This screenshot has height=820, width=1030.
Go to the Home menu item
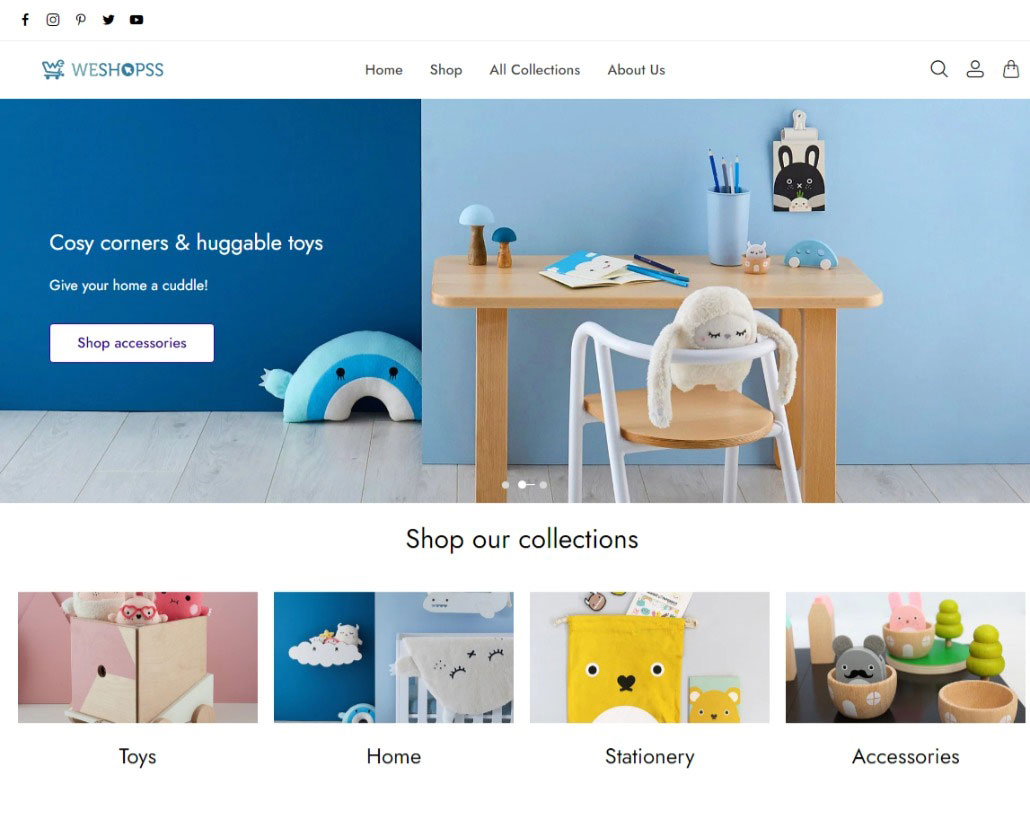pos(384,70)
